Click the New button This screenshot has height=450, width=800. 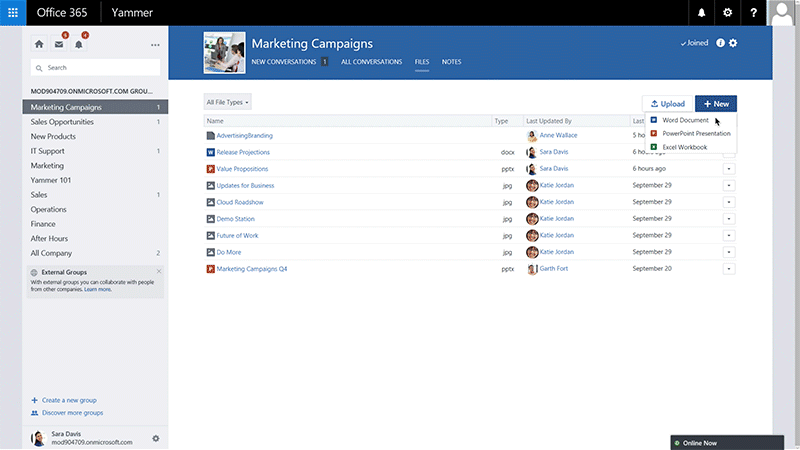716,104
